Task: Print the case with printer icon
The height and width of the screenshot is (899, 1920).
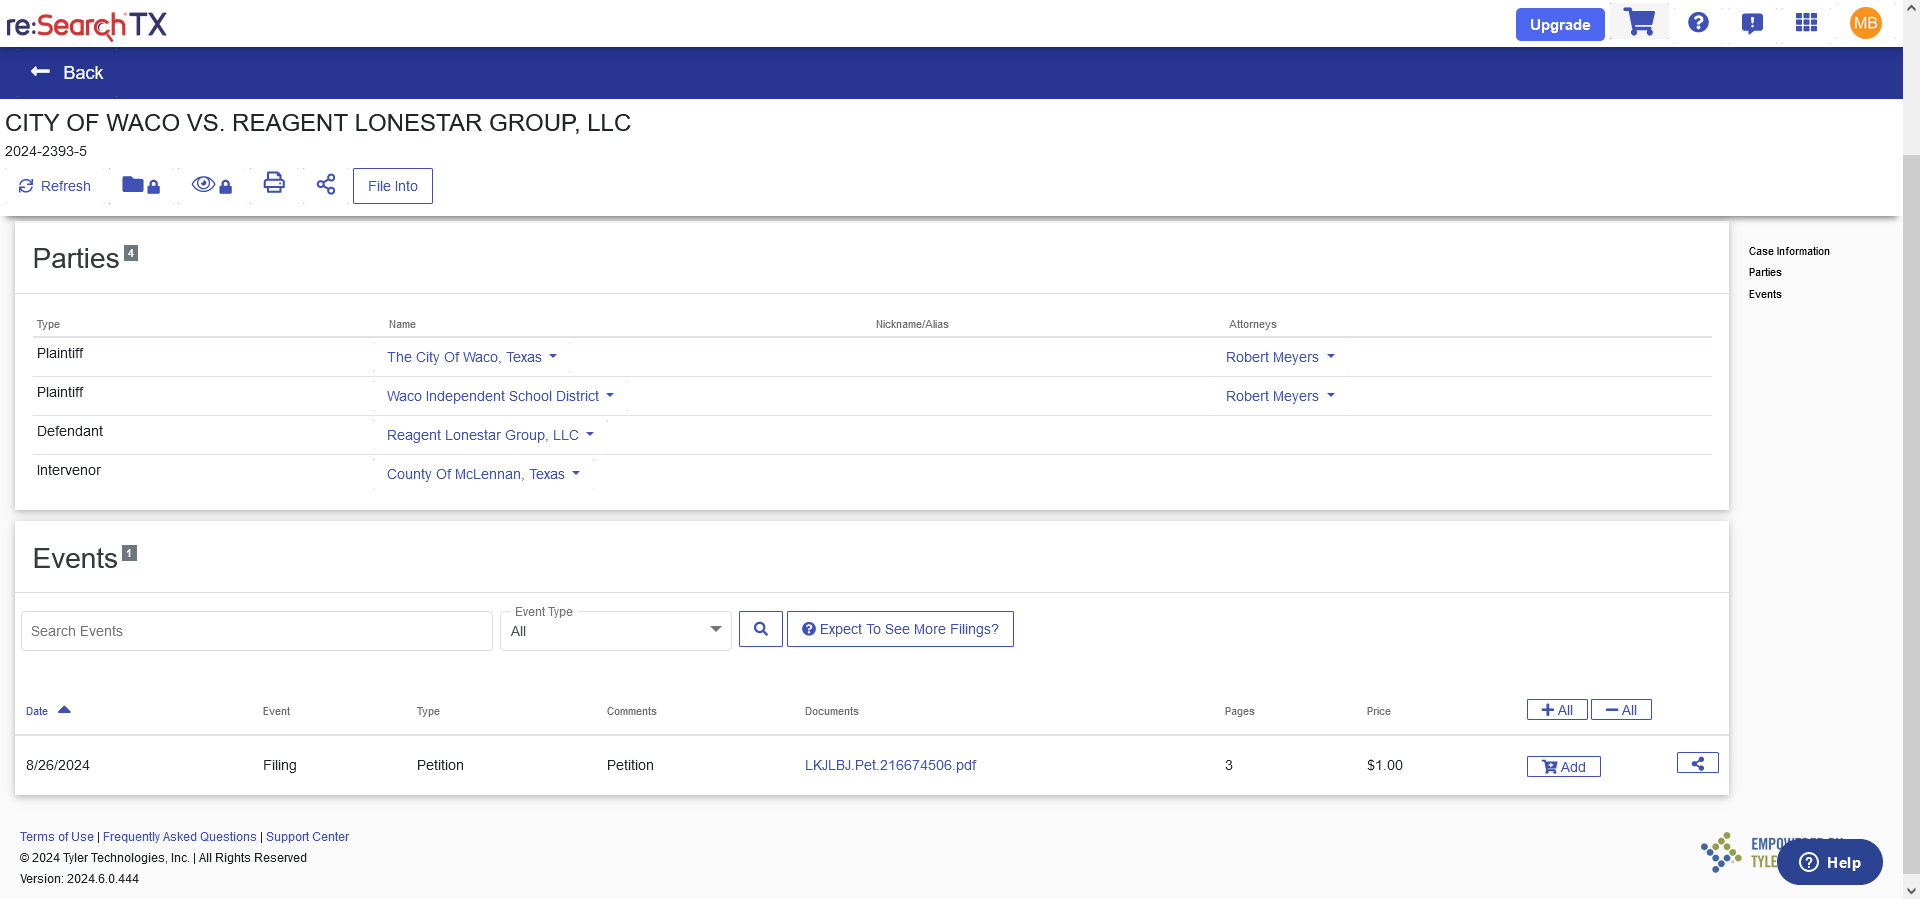Action: tap(274, 182)
